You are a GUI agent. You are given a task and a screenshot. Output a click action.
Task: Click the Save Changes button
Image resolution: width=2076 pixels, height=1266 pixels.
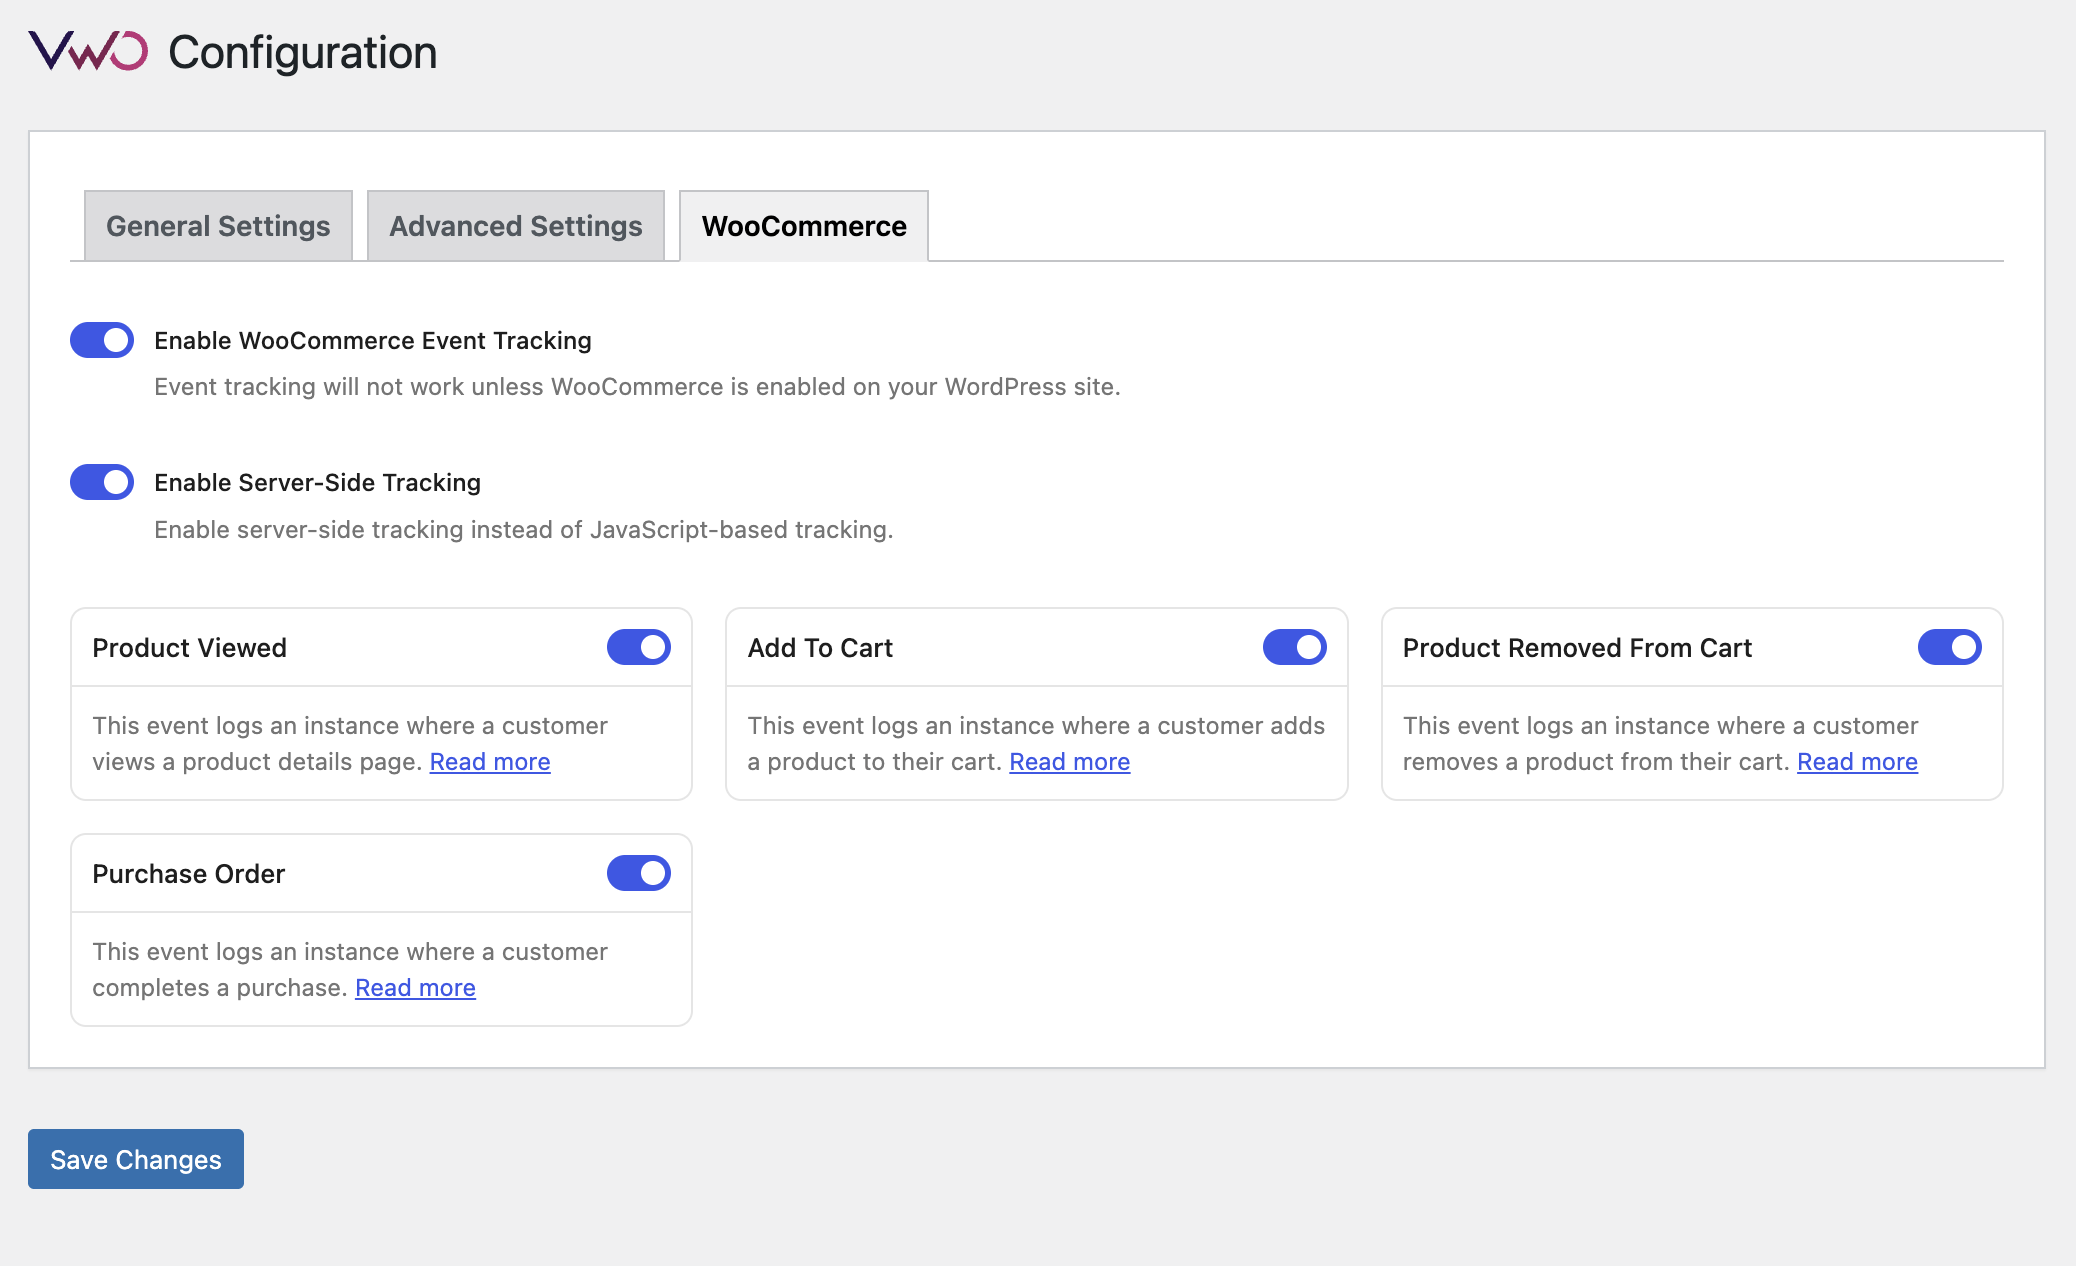pyautogui.click(x=136, y=1159)
